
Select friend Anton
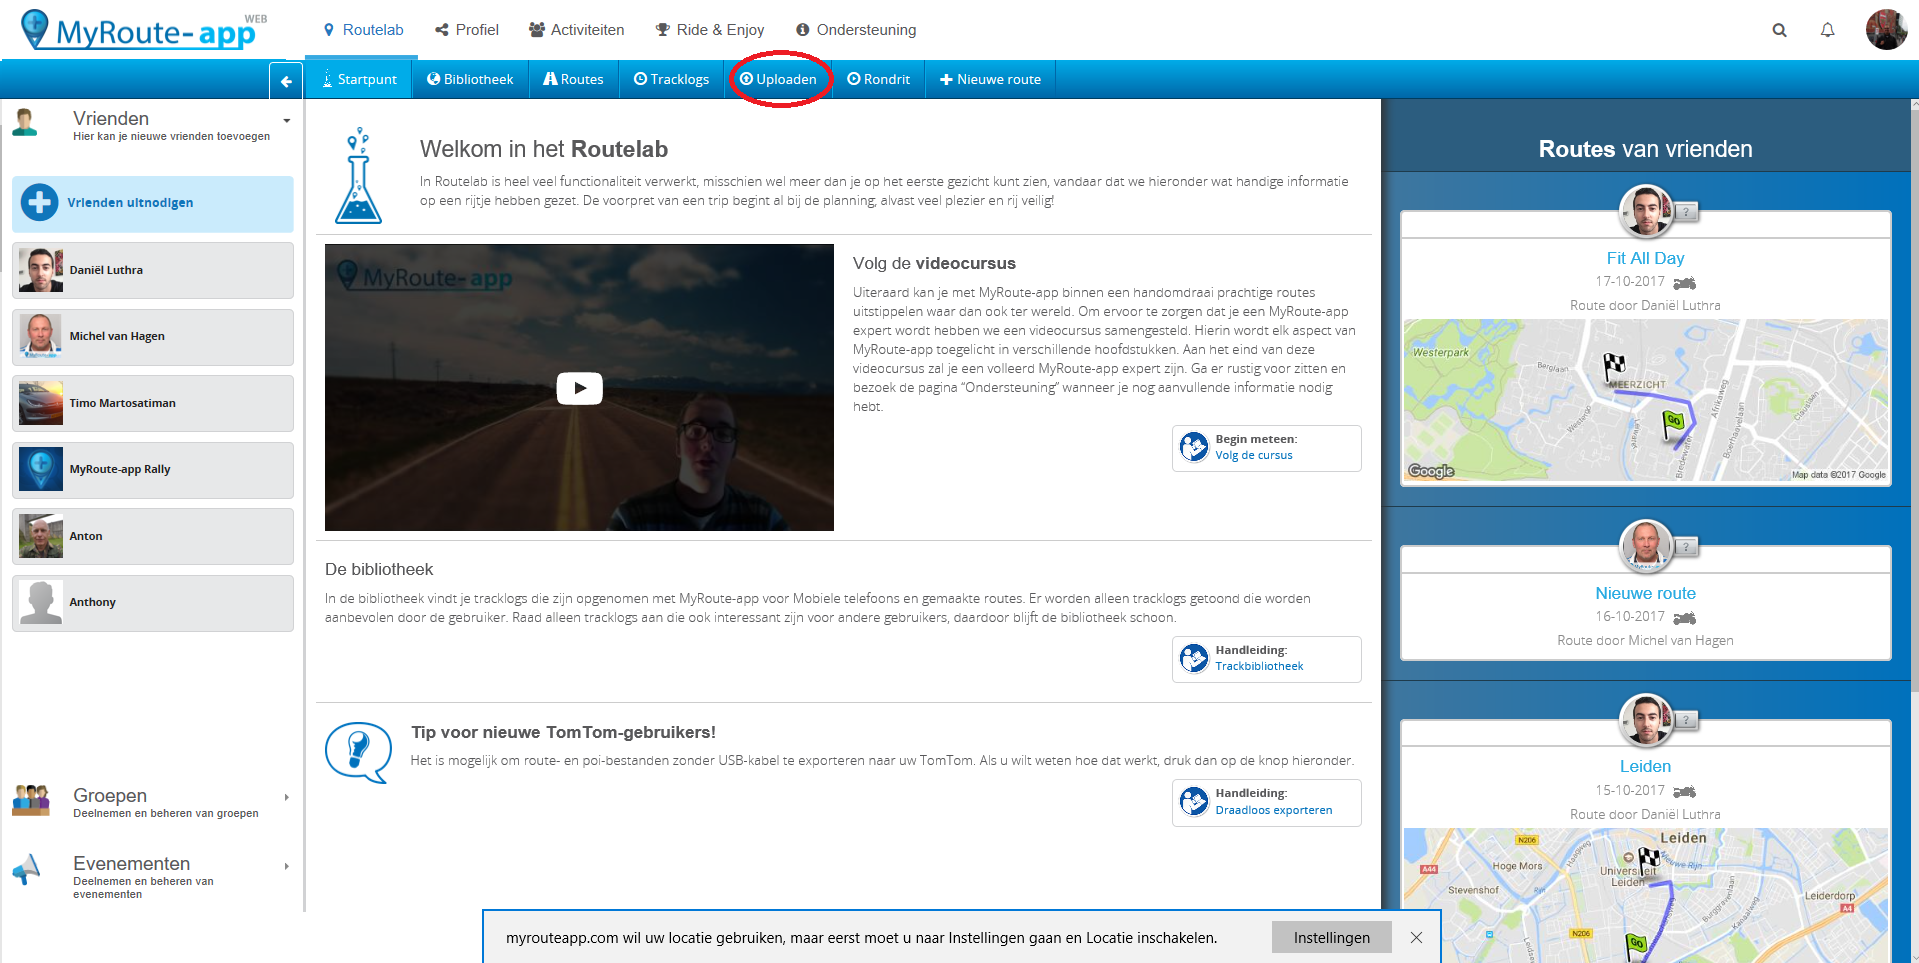(x=153, y=536)
